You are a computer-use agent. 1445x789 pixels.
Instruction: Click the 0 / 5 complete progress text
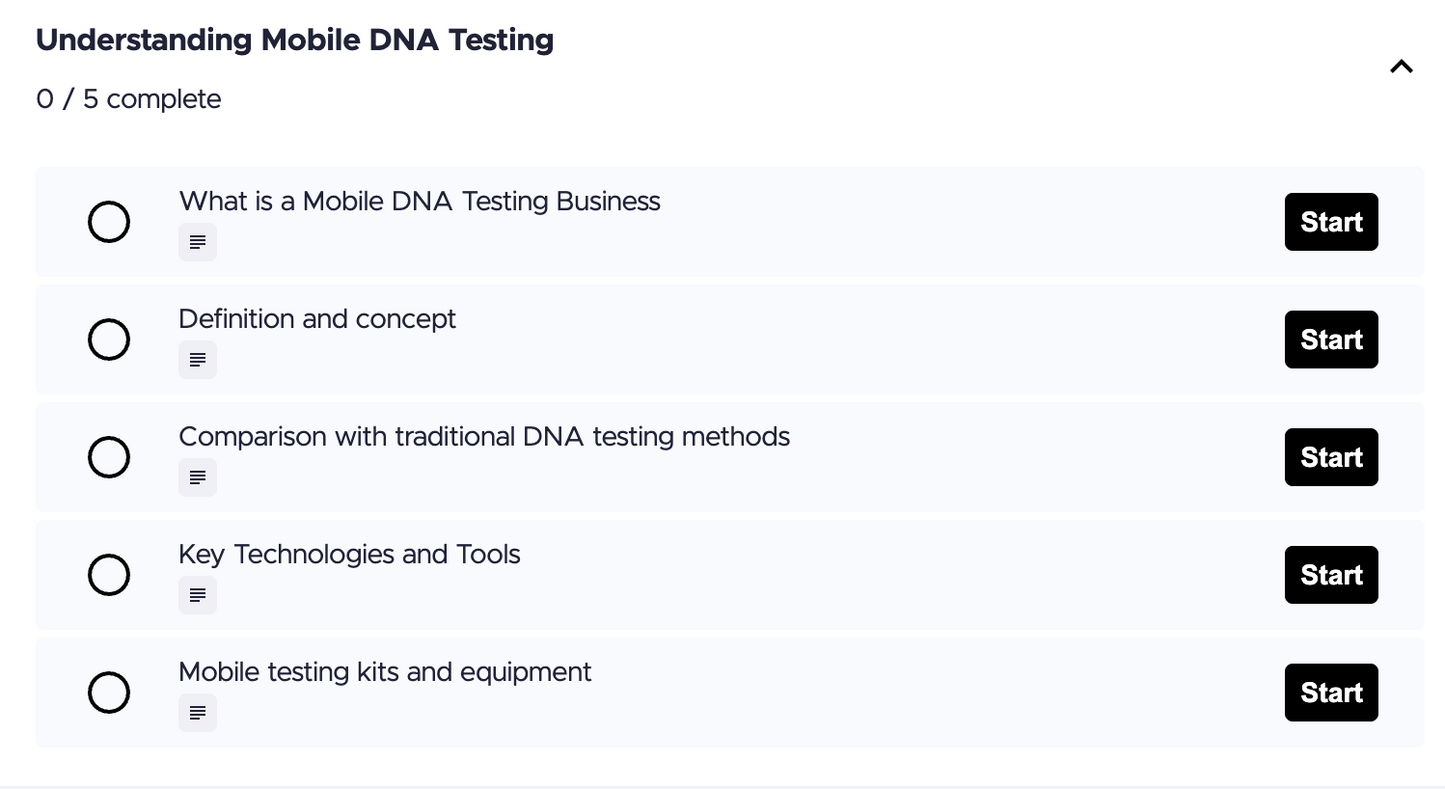(x=128, y=98)
